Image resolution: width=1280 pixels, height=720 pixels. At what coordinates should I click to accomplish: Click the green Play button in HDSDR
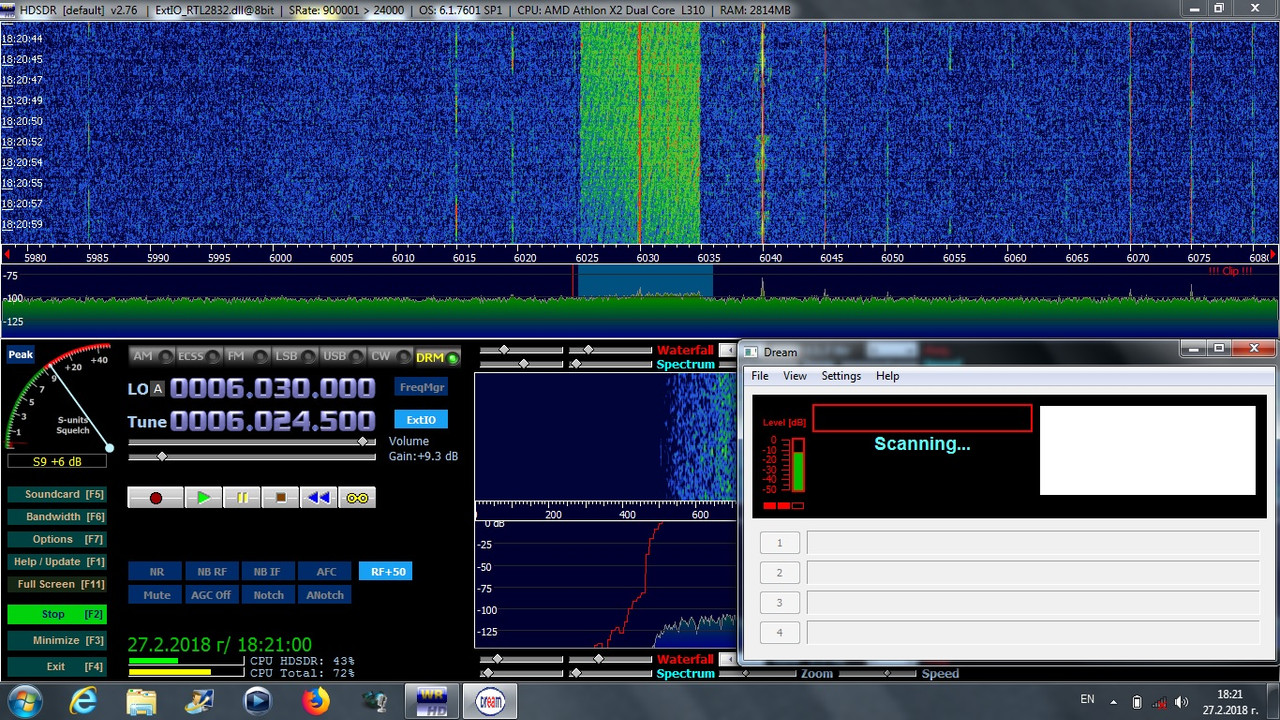tap(204, 497)
